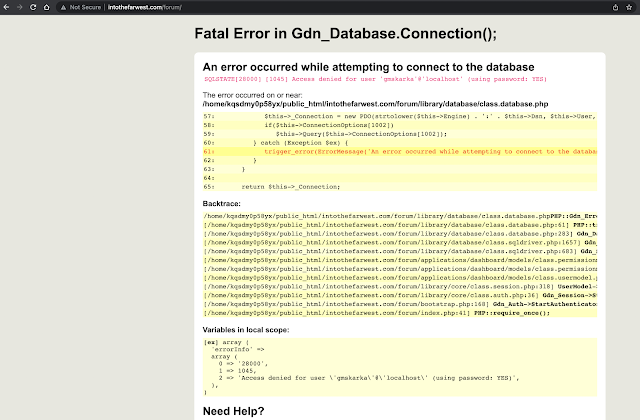Bookmark this page with the star icon
This screenshot has width=640, height=420.
(x=629, y=7)
